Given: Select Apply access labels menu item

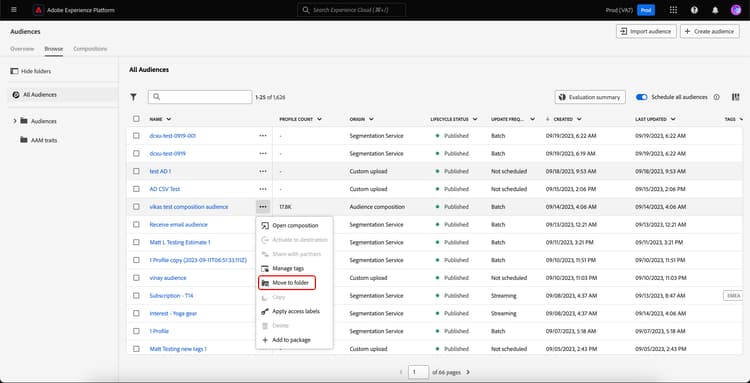Looking at the screenshot, I should tap(294, 311).
